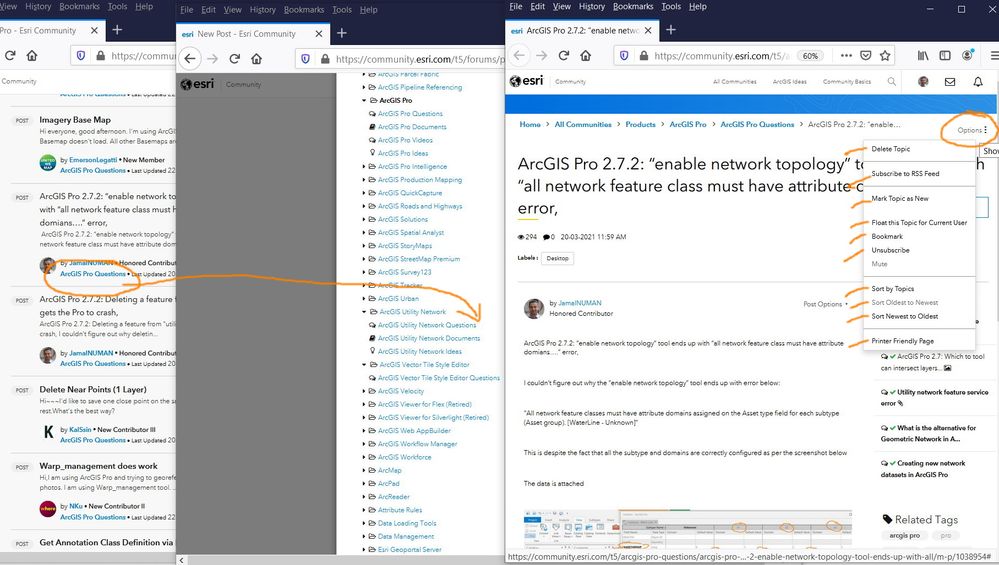Click the All Communities breadcrumb

(x=583, y=124)
